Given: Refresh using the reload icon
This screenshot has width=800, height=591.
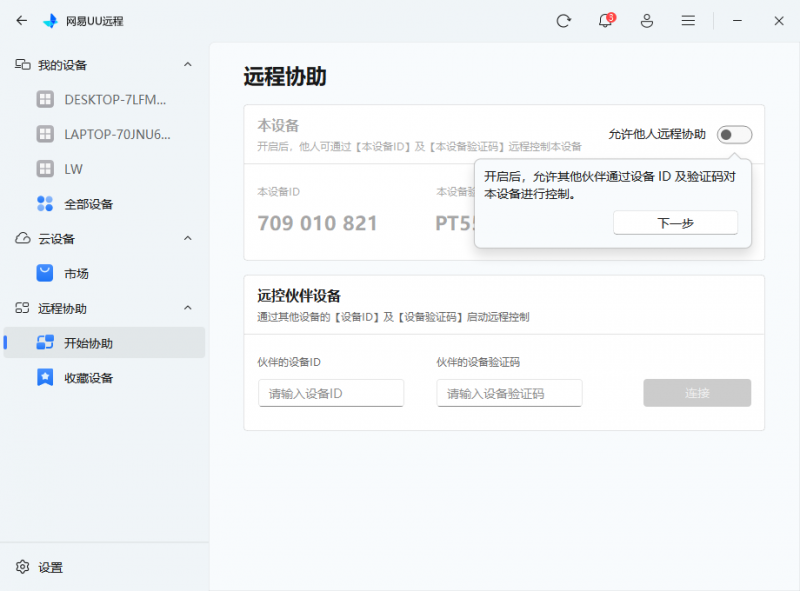Looking at the screenshot, I should (563, 20).
